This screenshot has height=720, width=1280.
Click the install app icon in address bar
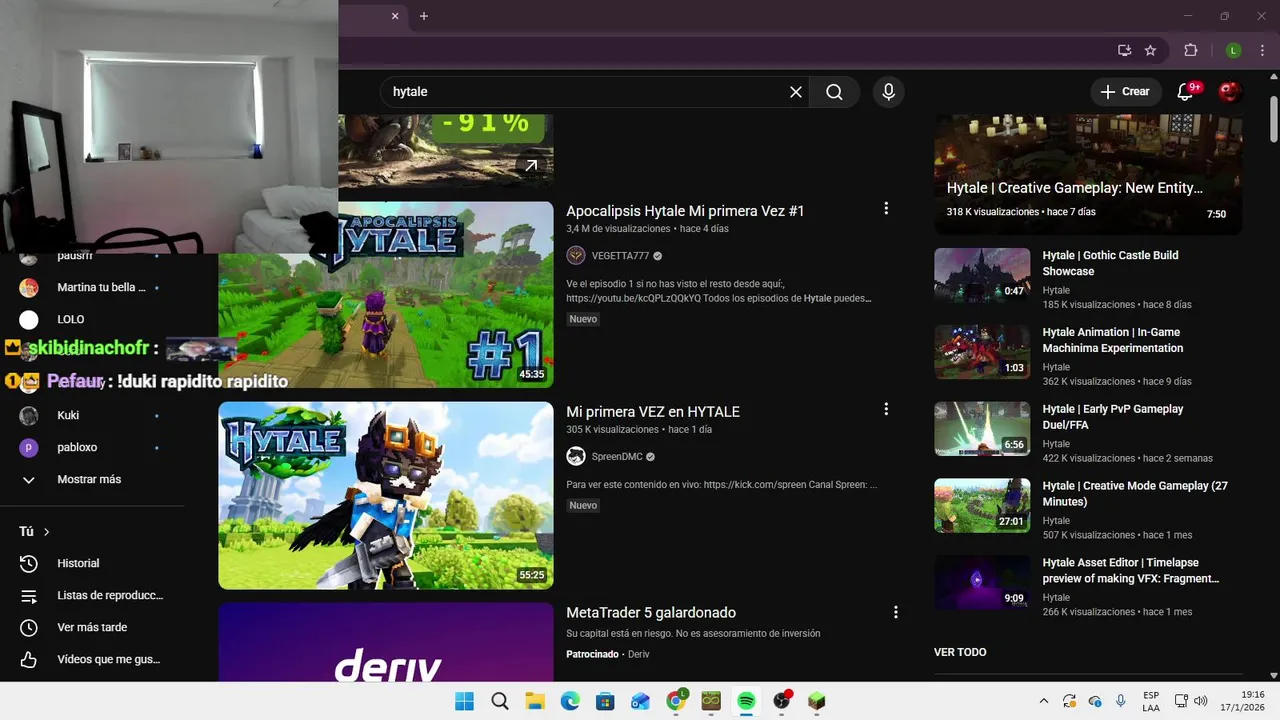[1124, 51]
